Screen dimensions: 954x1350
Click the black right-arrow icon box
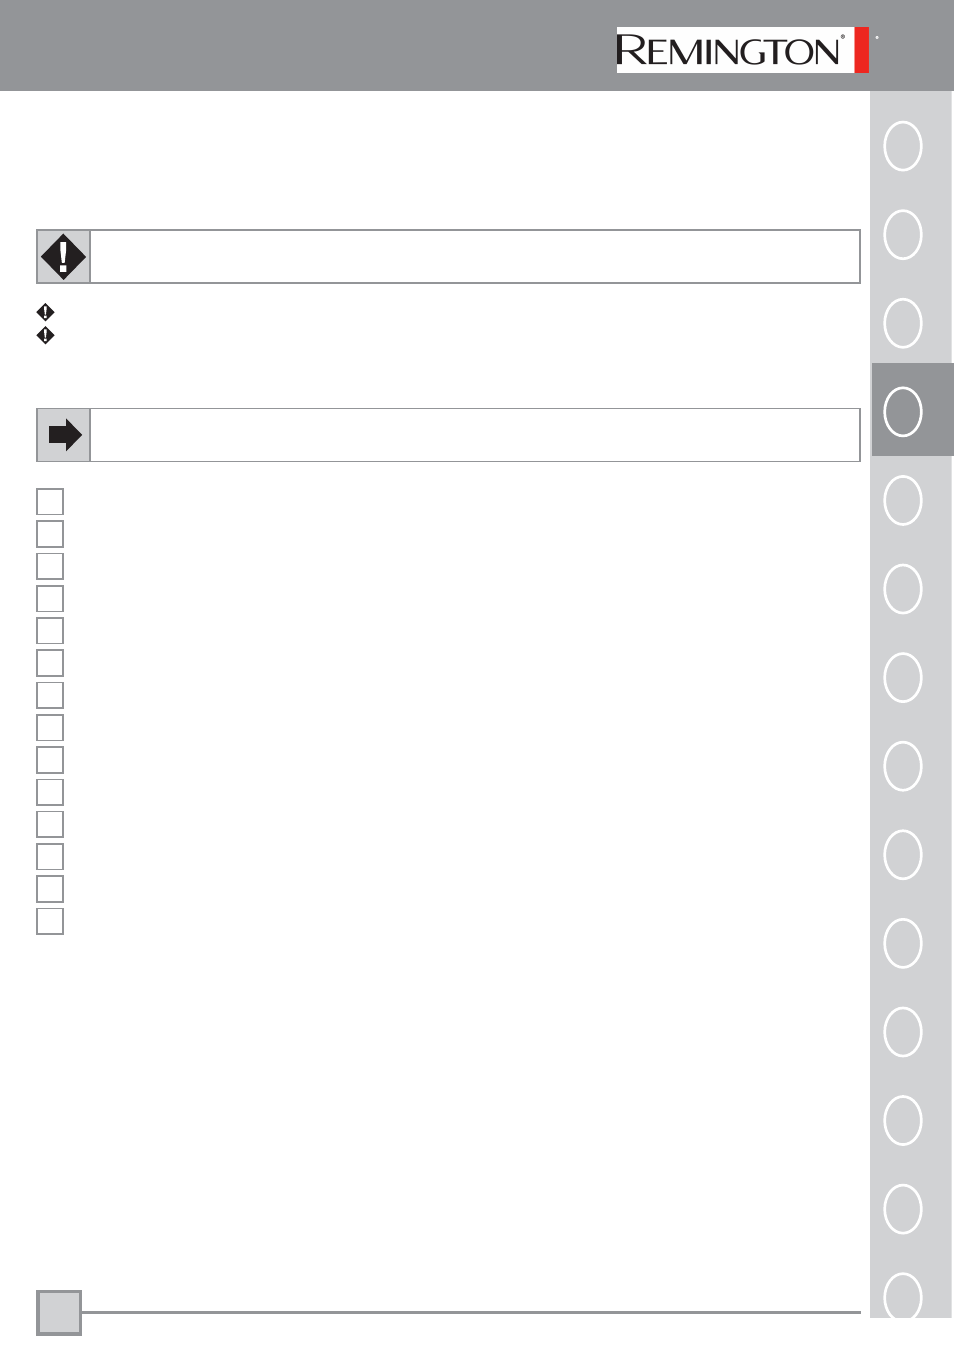click(63, 435)
